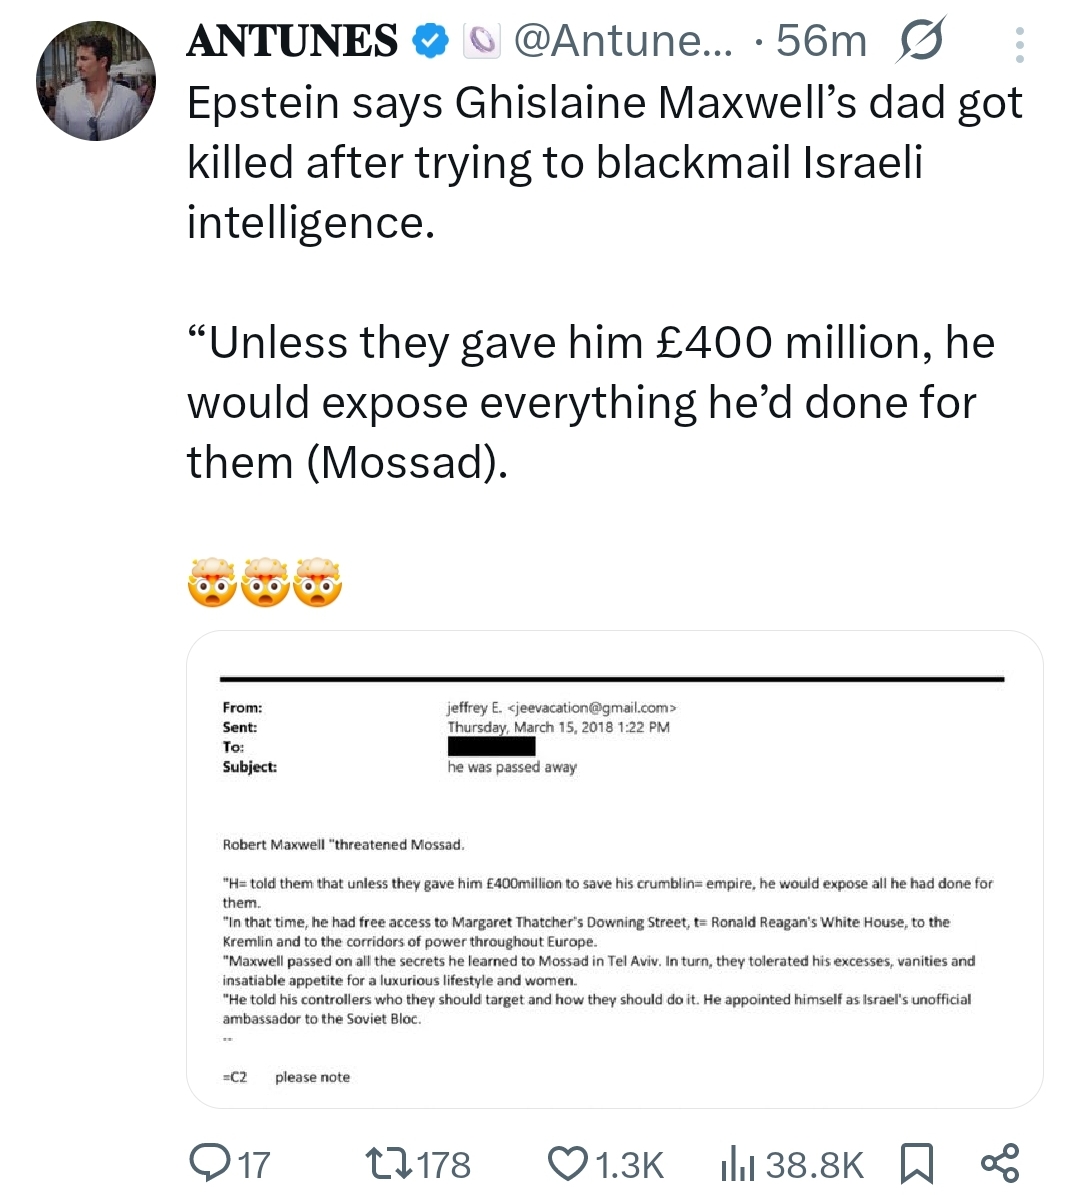
Task: Click the blue verified checkmark badge
Action: 432,41
